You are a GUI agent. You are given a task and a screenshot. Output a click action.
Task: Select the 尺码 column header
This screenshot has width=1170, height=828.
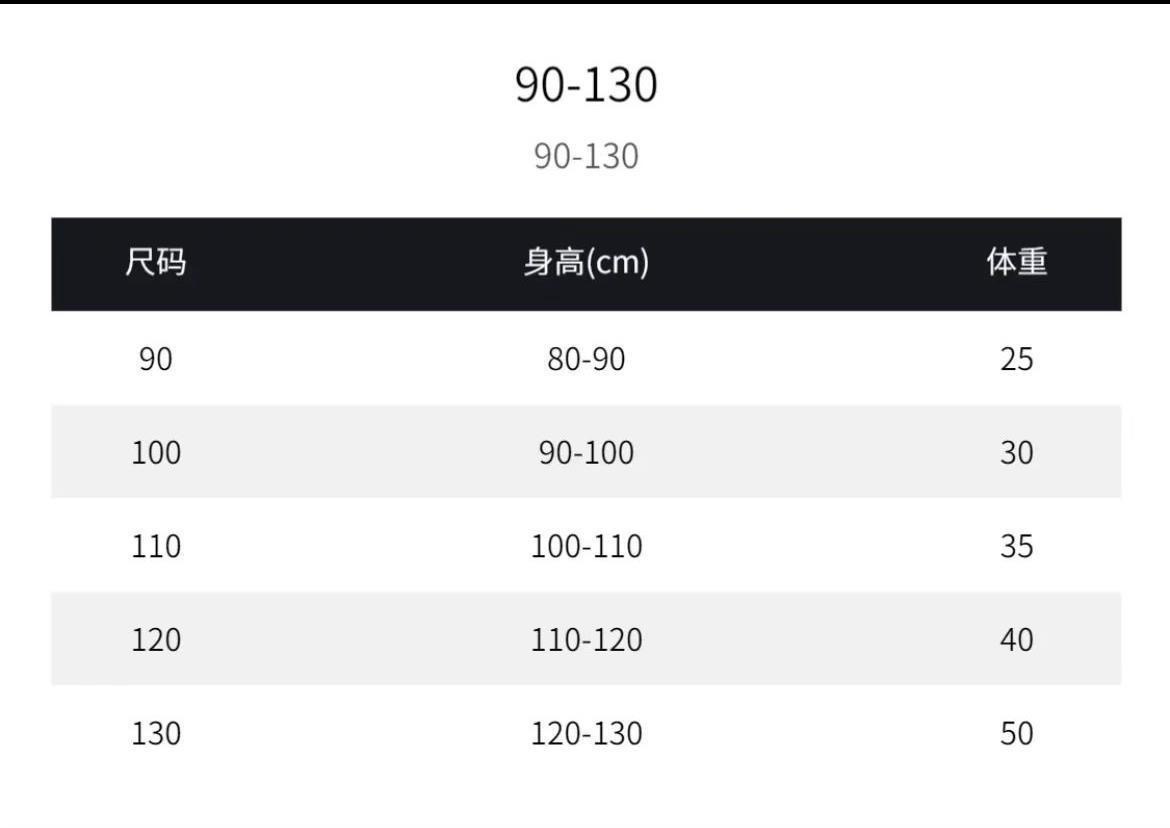coord(156,263)
